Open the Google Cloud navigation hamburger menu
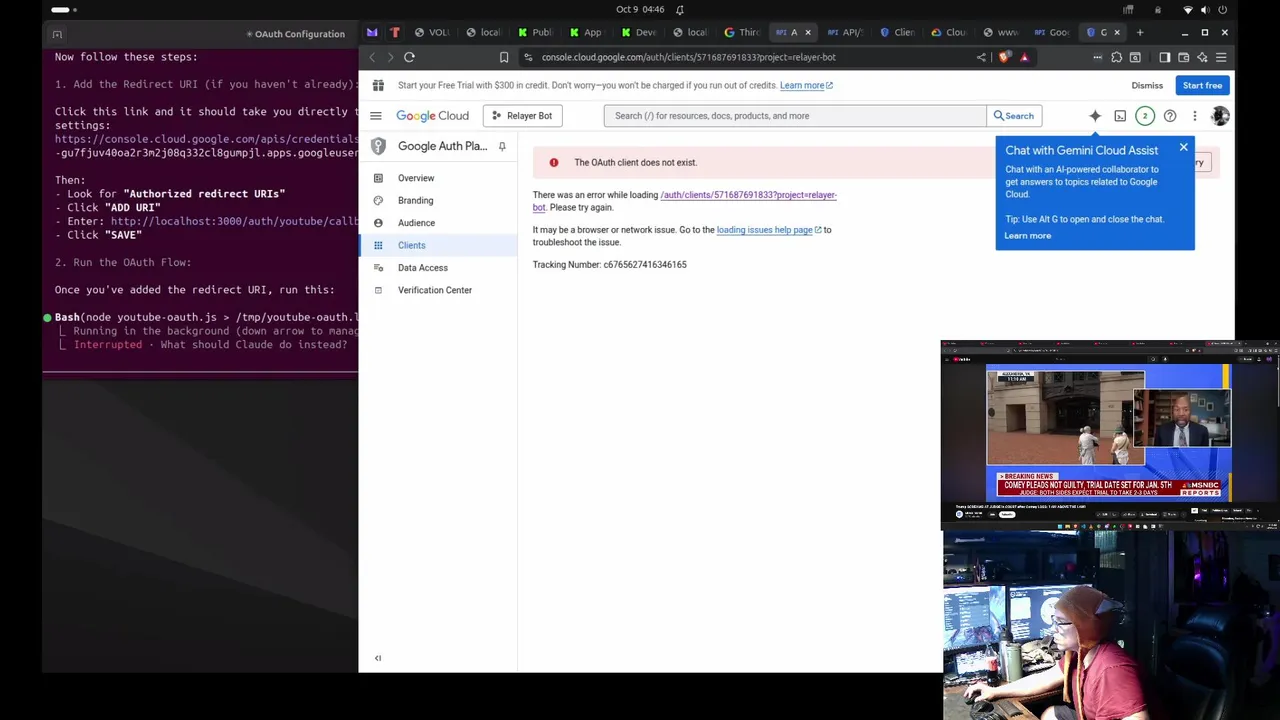Viewport: 1280px width, 720px height. click(x=376, y=116)
